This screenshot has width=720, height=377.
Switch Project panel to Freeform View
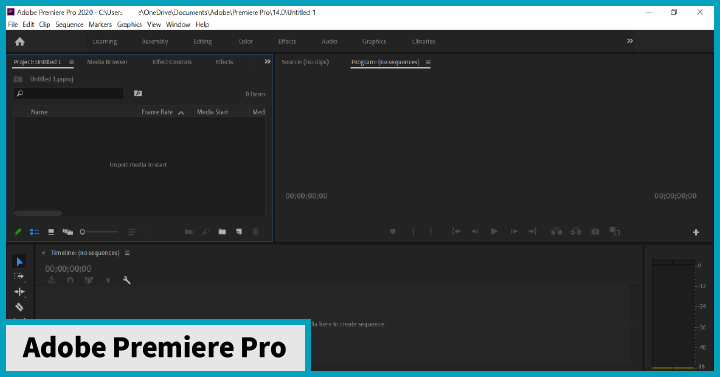point(68,232)
